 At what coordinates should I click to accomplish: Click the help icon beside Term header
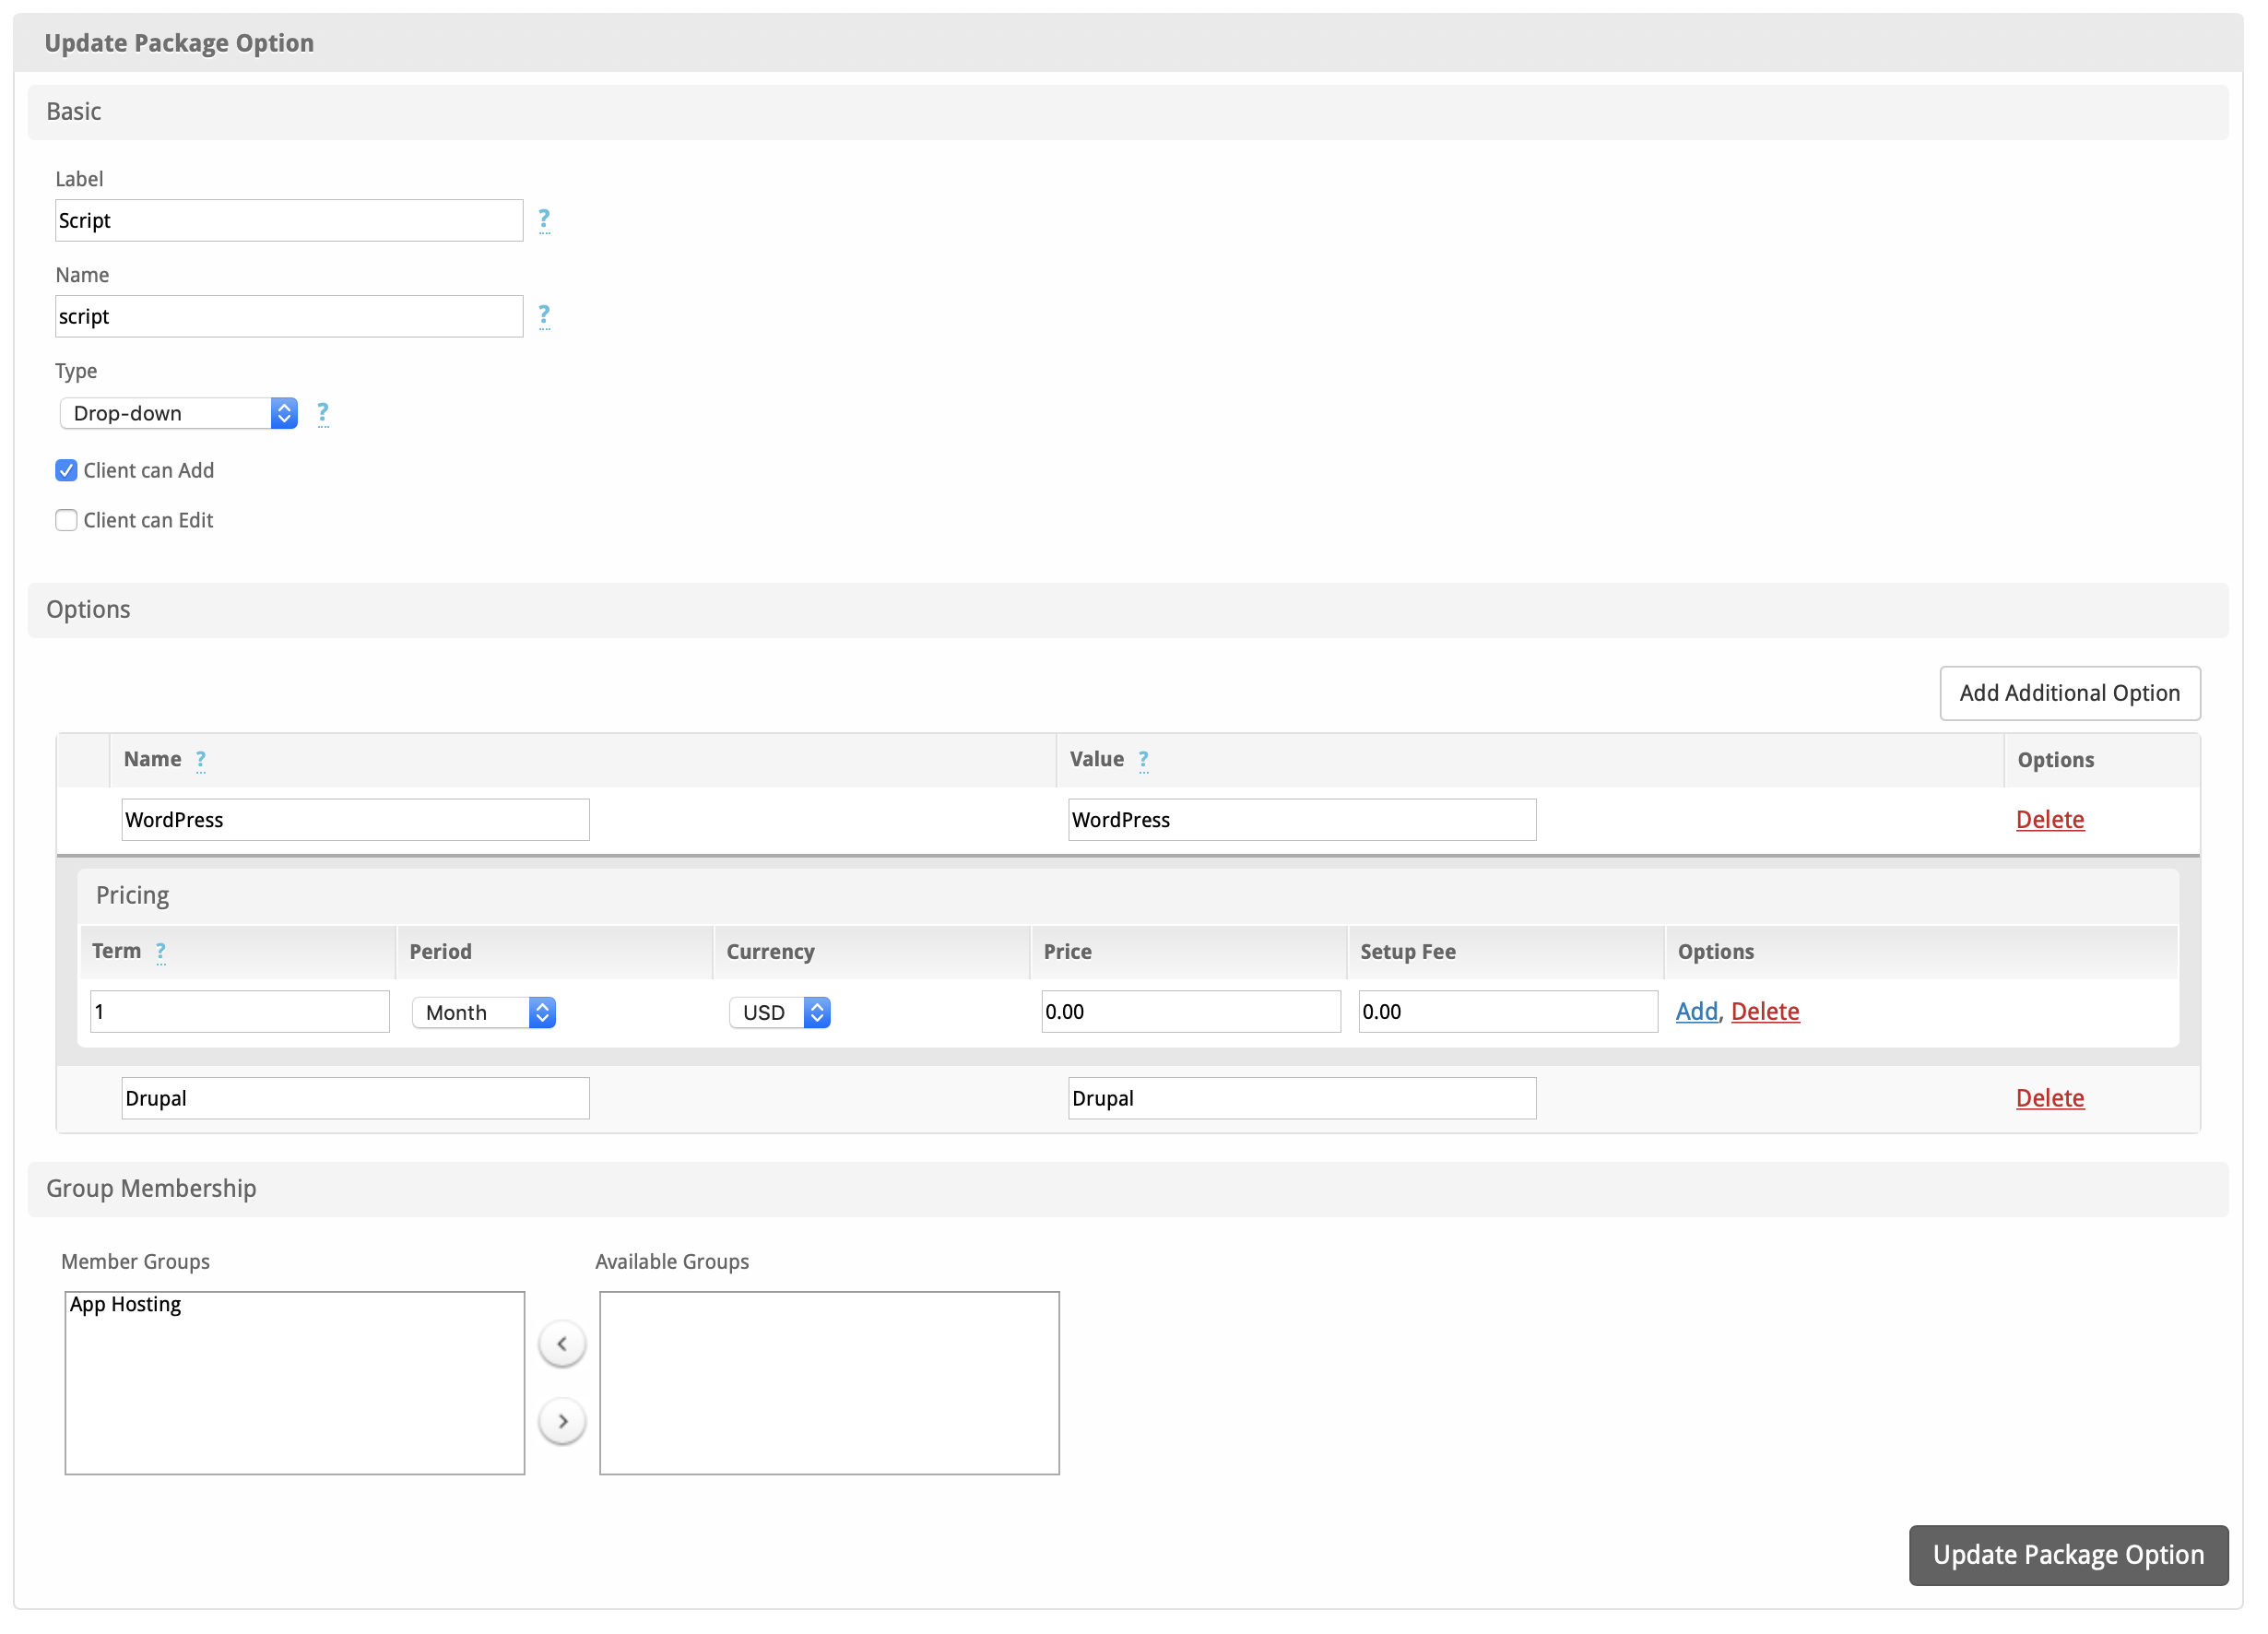click(161, 951)
